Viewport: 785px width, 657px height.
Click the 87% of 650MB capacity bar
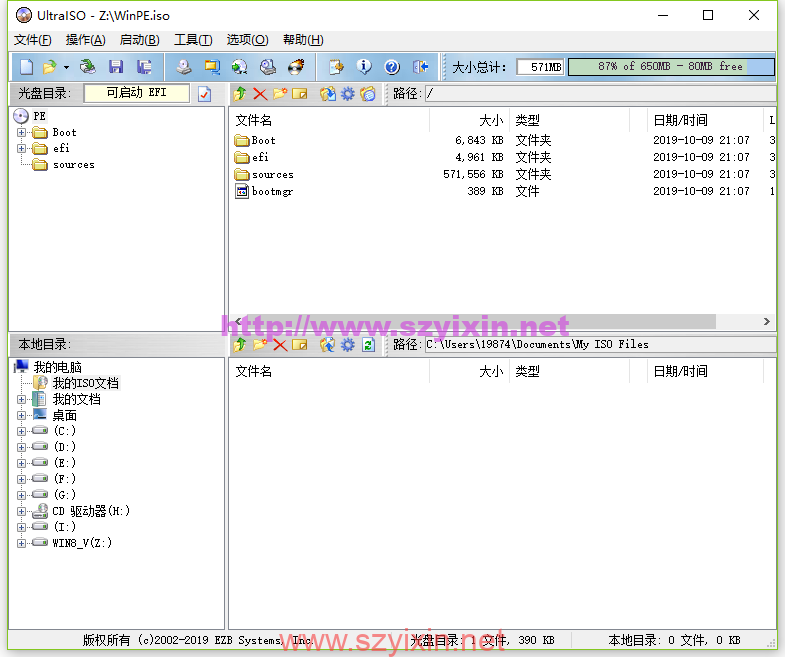671,67
